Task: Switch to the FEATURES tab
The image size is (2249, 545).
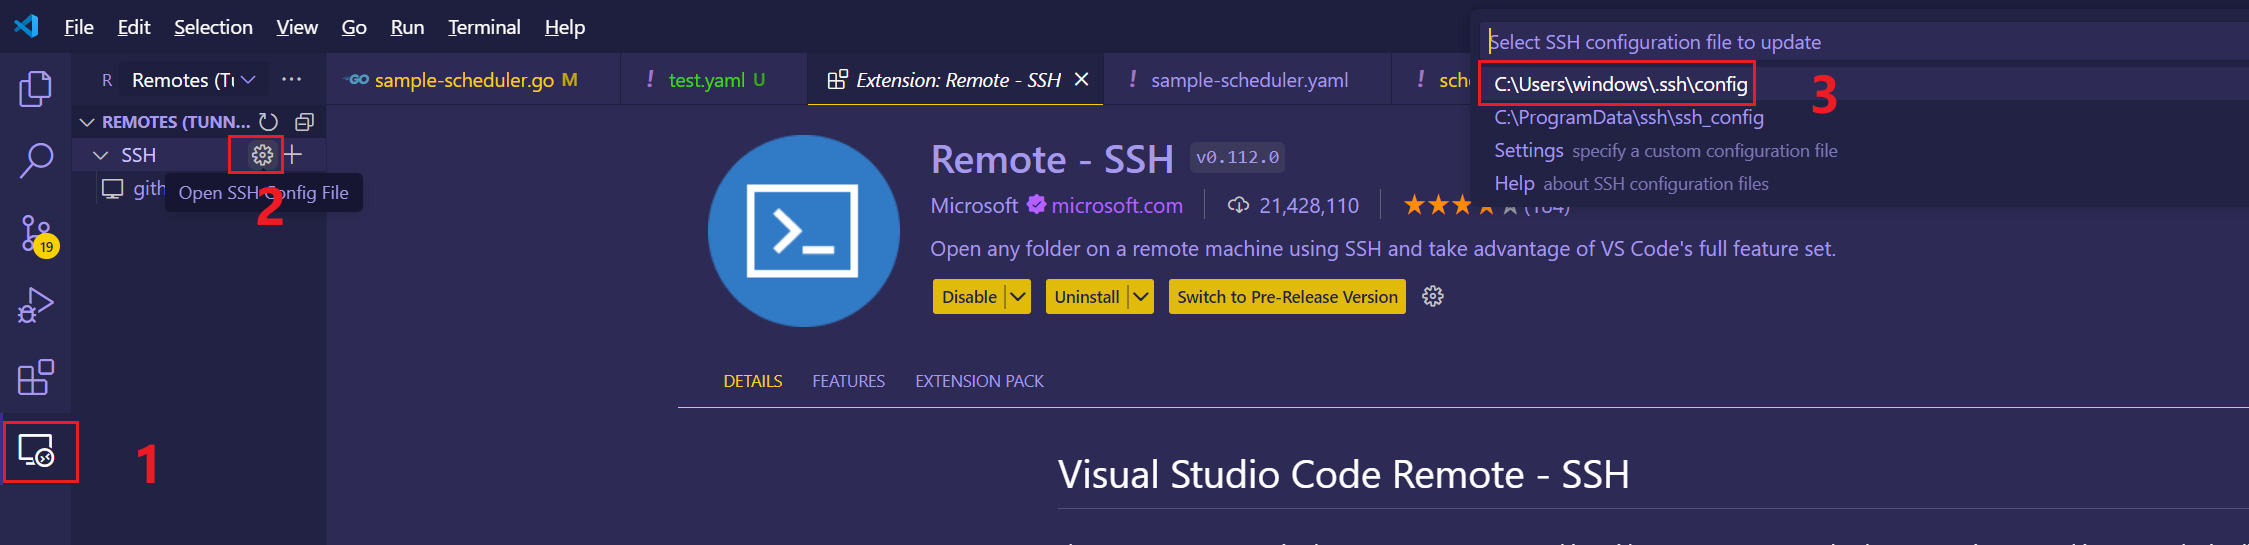Action: [848, 381]
